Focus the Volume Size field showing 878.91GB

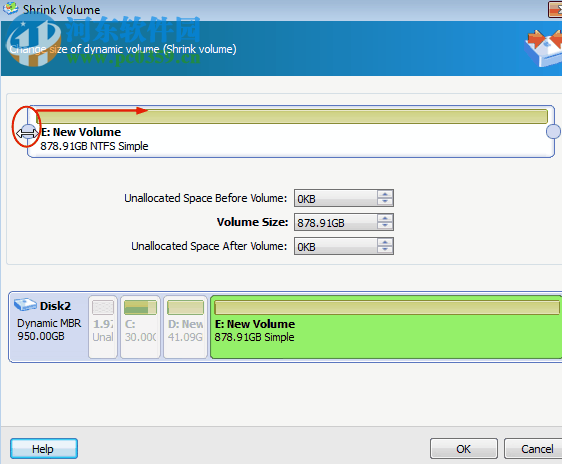tap(336, 222)
